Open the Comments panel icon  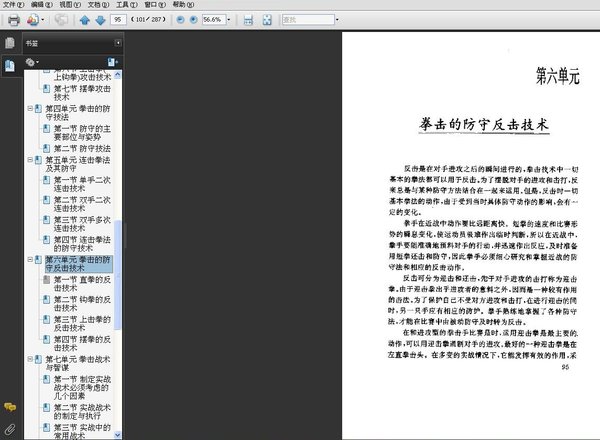(10, 407)
